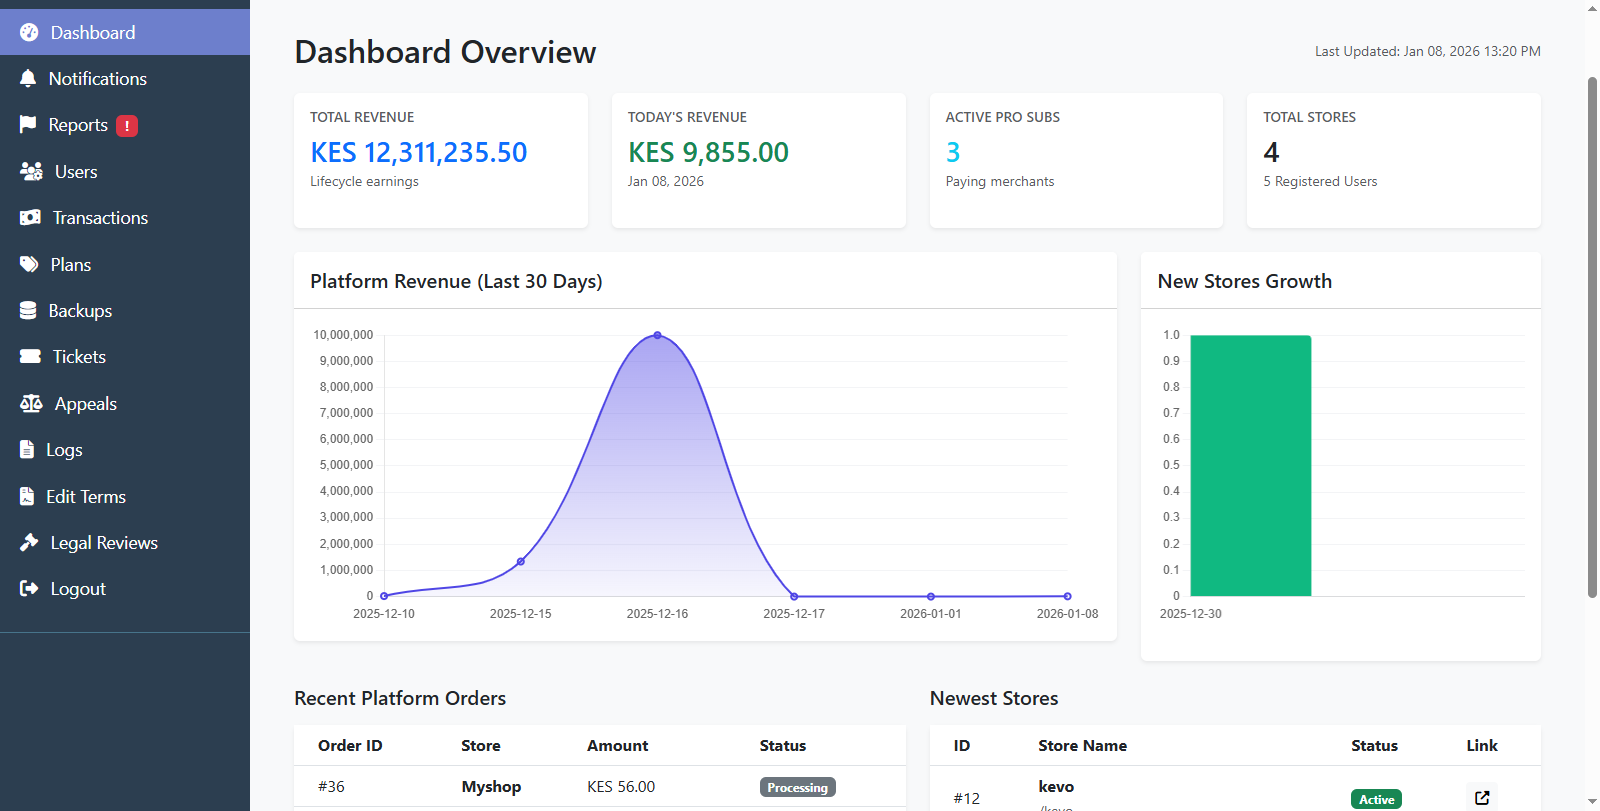
Task: Click the peak data point on revenue chart
Action: point(657,335)
